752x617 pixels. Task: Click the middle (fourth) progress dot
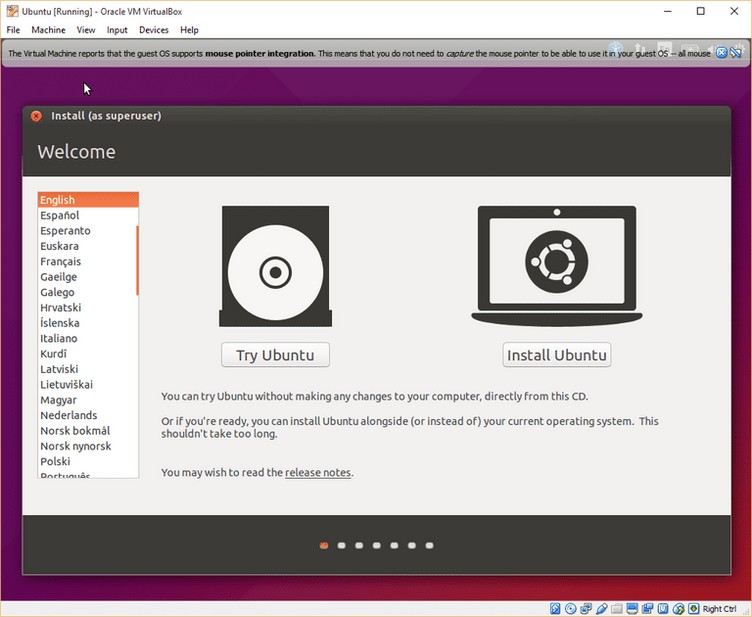pos(376,545)
